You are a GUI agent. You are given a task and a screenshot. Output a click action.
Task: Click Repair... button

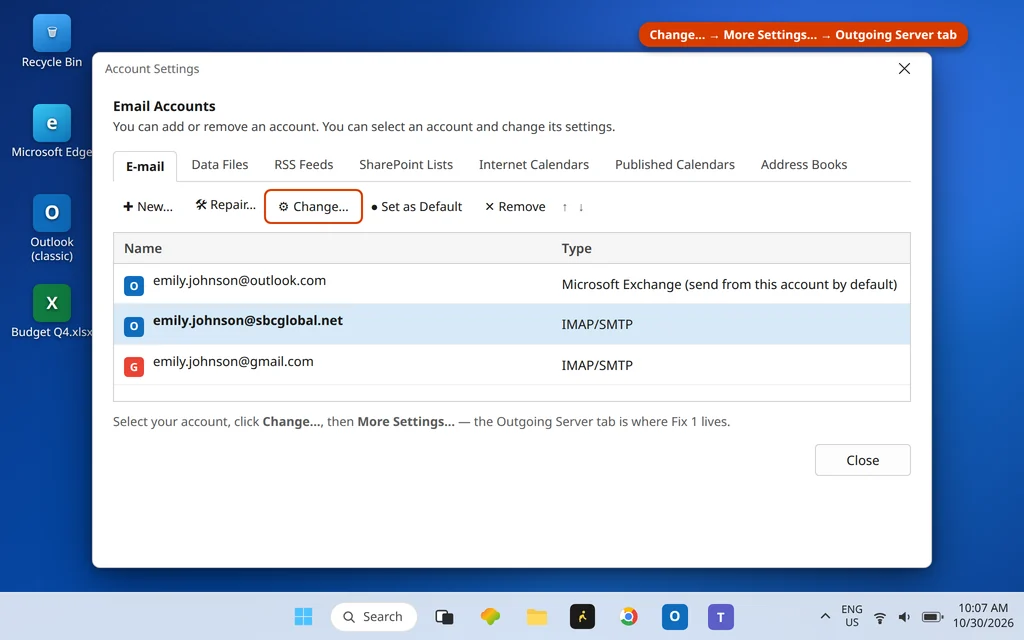[225, 205]
